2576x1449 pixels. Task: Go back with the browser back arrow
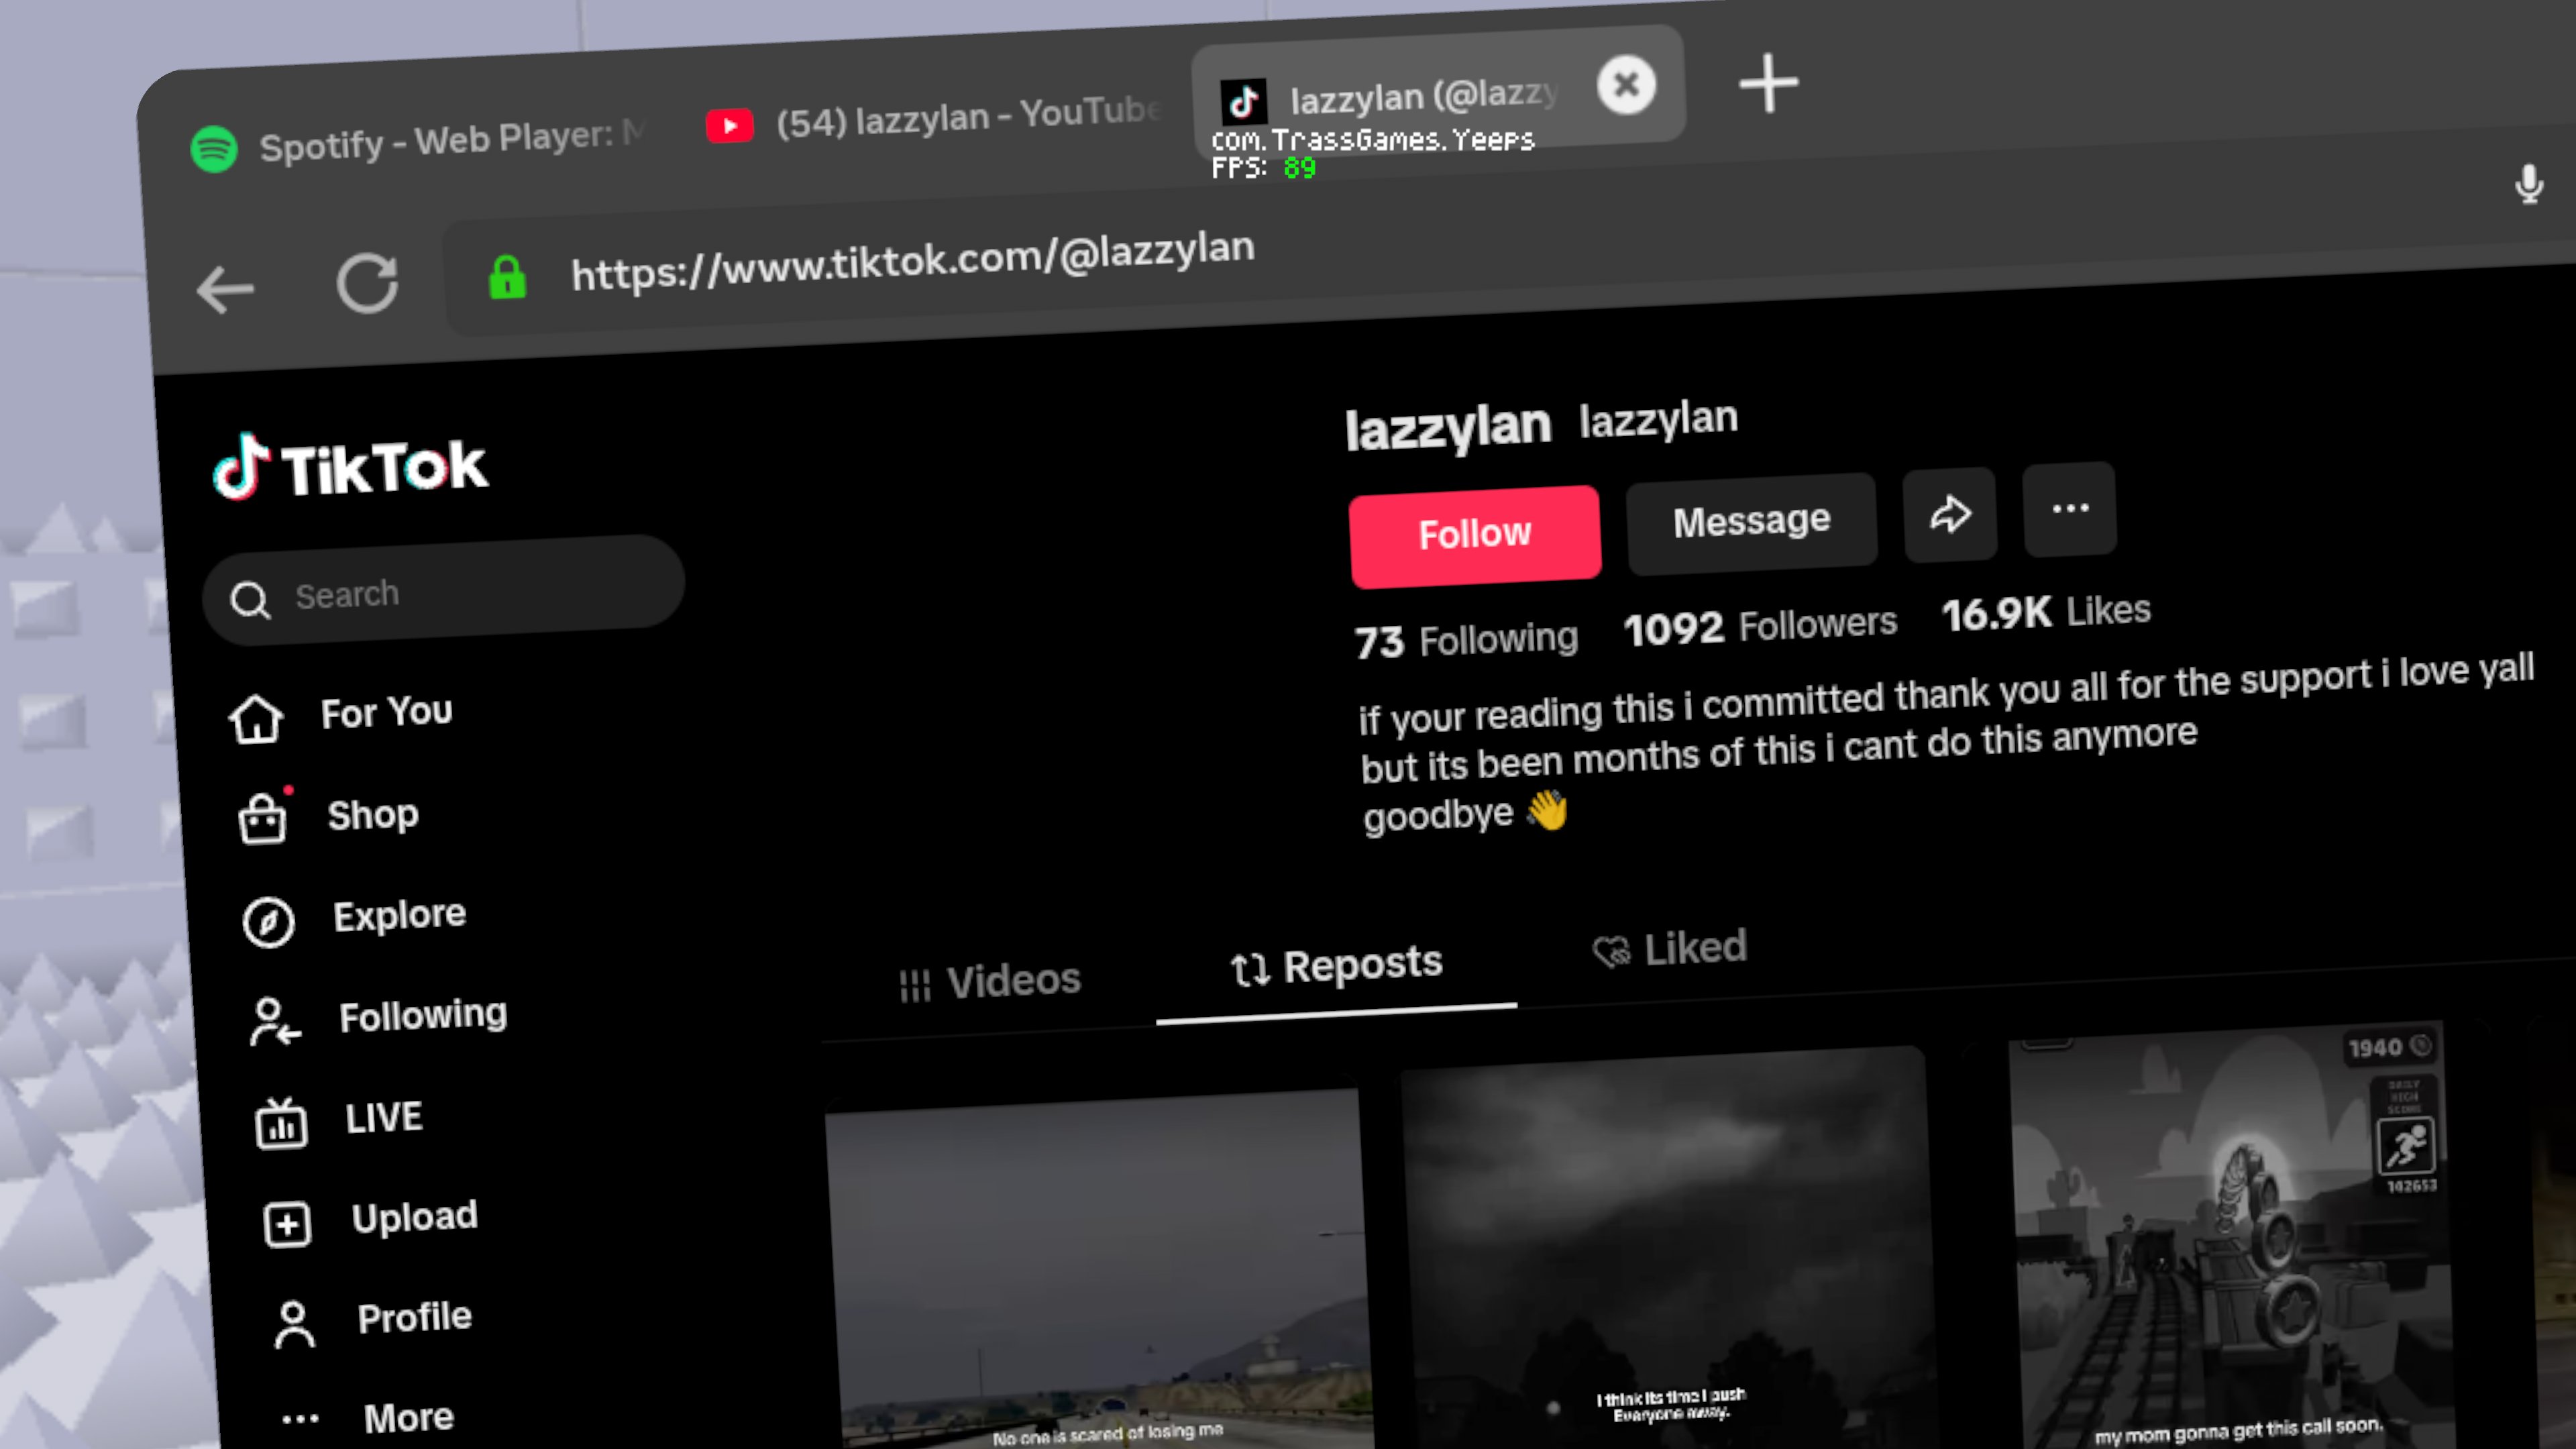tap(225, 291)
